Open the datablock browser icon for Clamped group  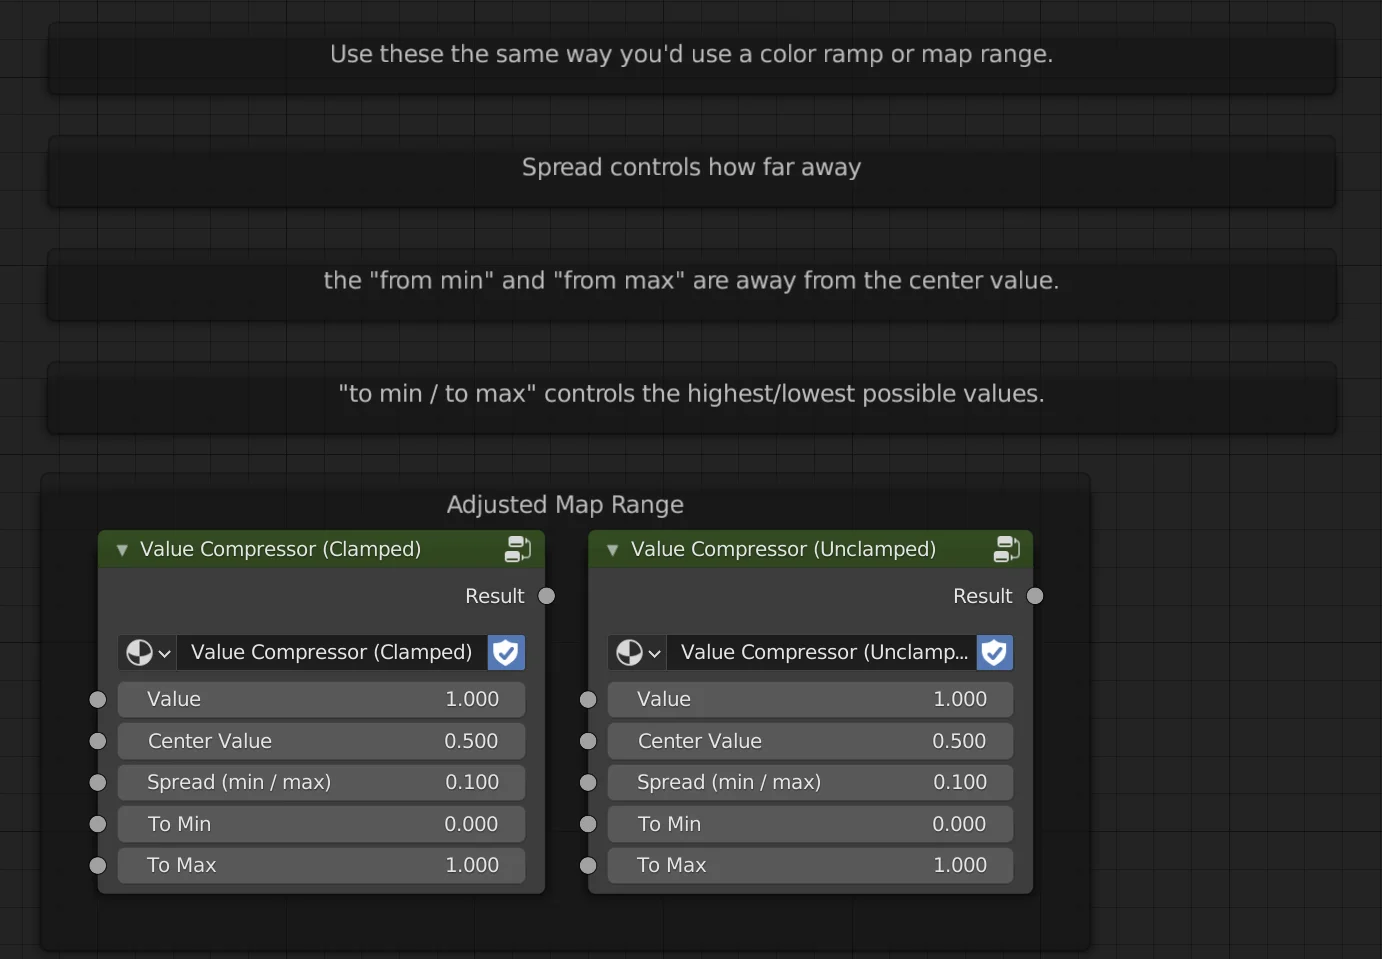pos(141,652)
